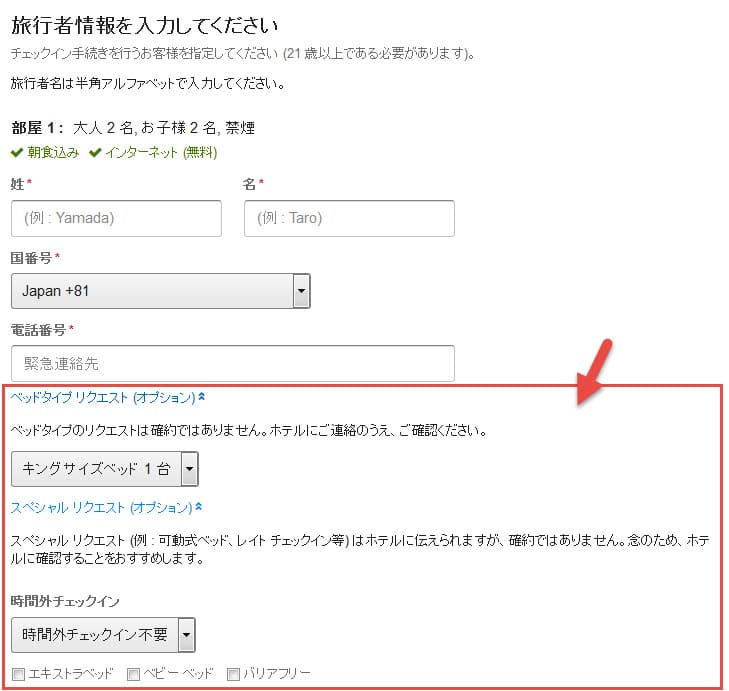Open the キングサイズベッド 1 台 bed type dropdown
Viewport: 729px width, 691px height.
click(105, 469)
